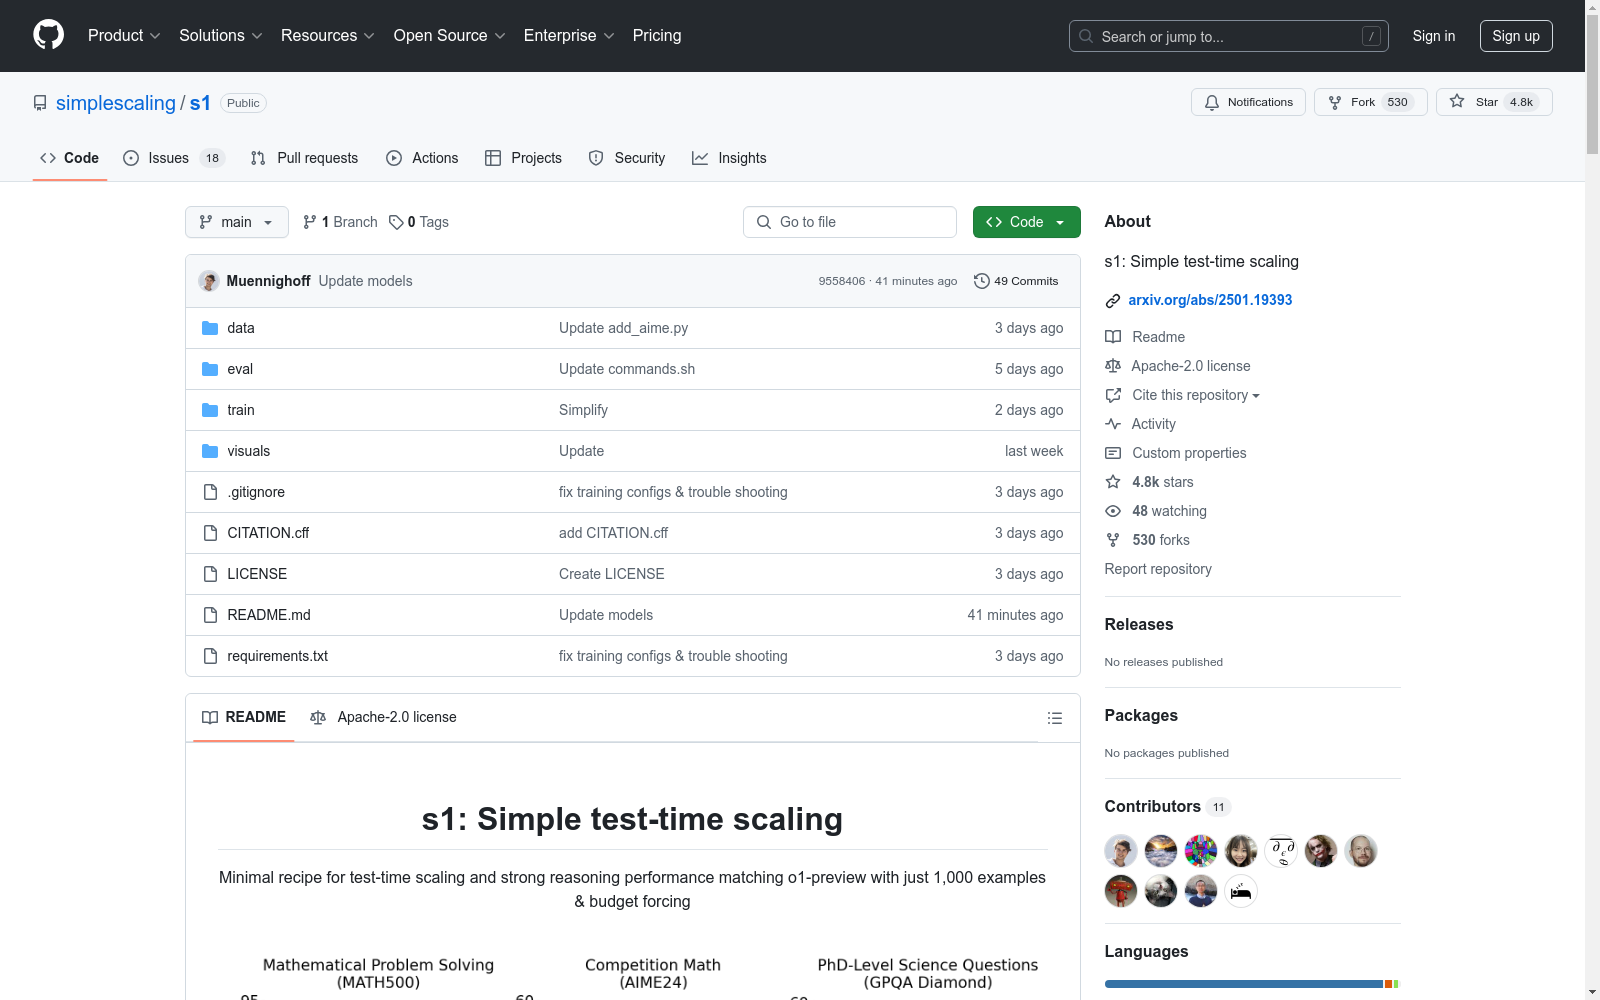Open the Issues tab
The image size is (1600, 1000).
(x=174, y=158)
